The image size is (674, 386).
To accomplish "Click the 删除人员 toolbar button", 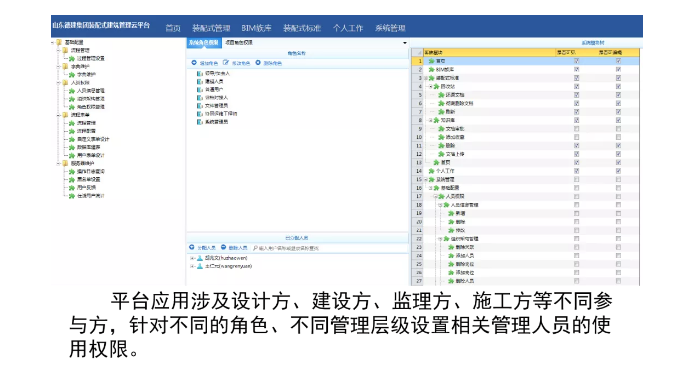I will pos(234,248).
